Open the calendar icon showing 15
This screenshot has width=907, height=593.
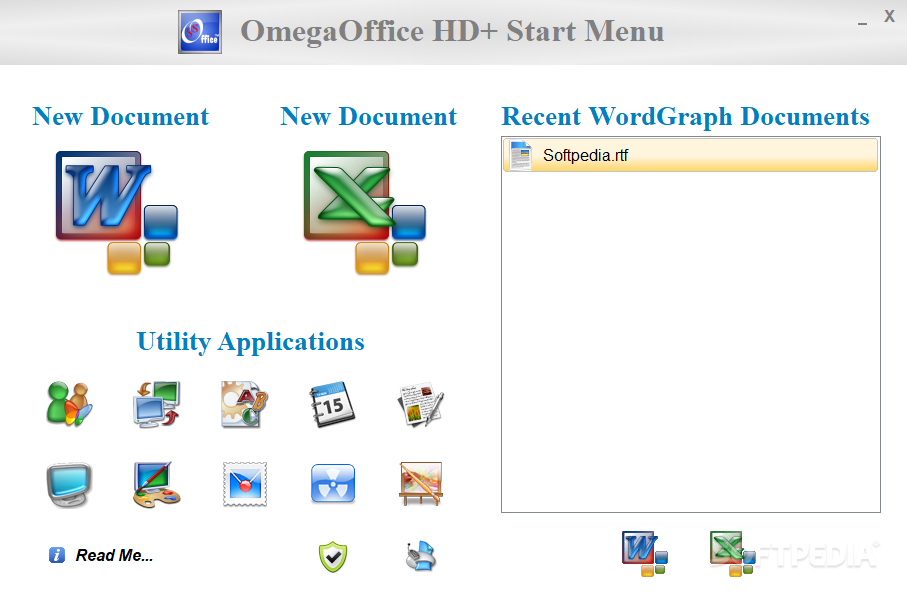333,404
